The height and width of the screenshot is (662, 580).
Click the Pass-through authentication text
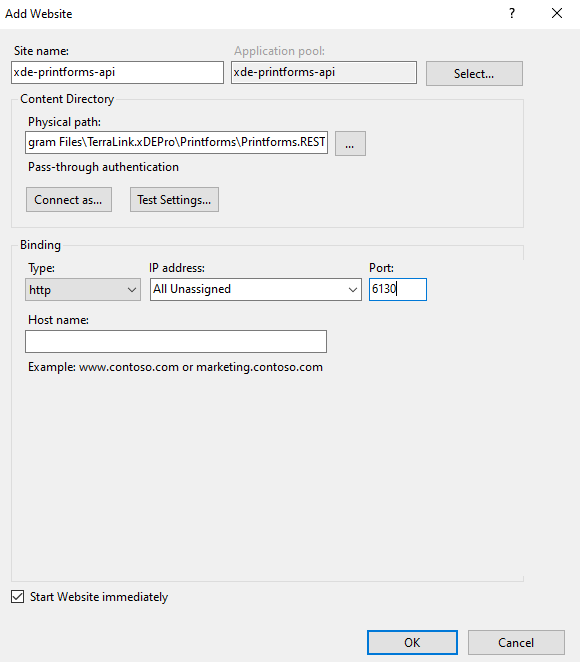pyautogui.click(x=103, y=167)
